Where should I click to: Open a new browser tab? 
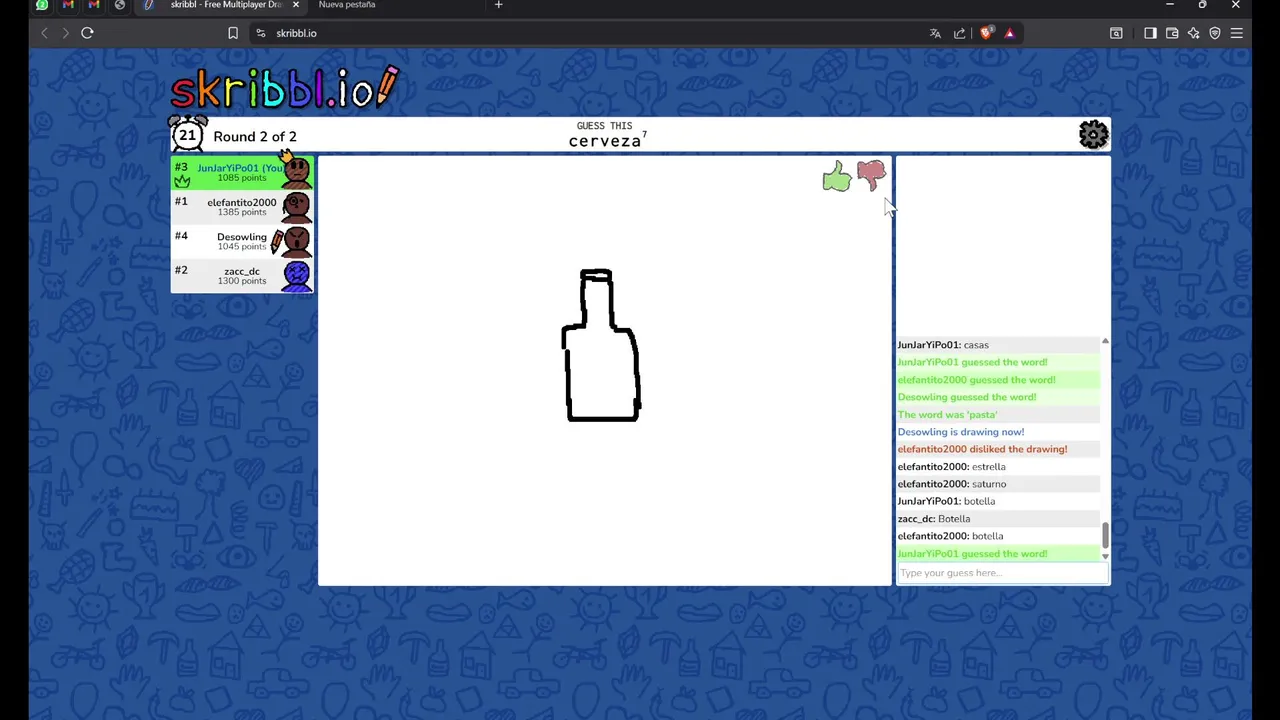498,5
